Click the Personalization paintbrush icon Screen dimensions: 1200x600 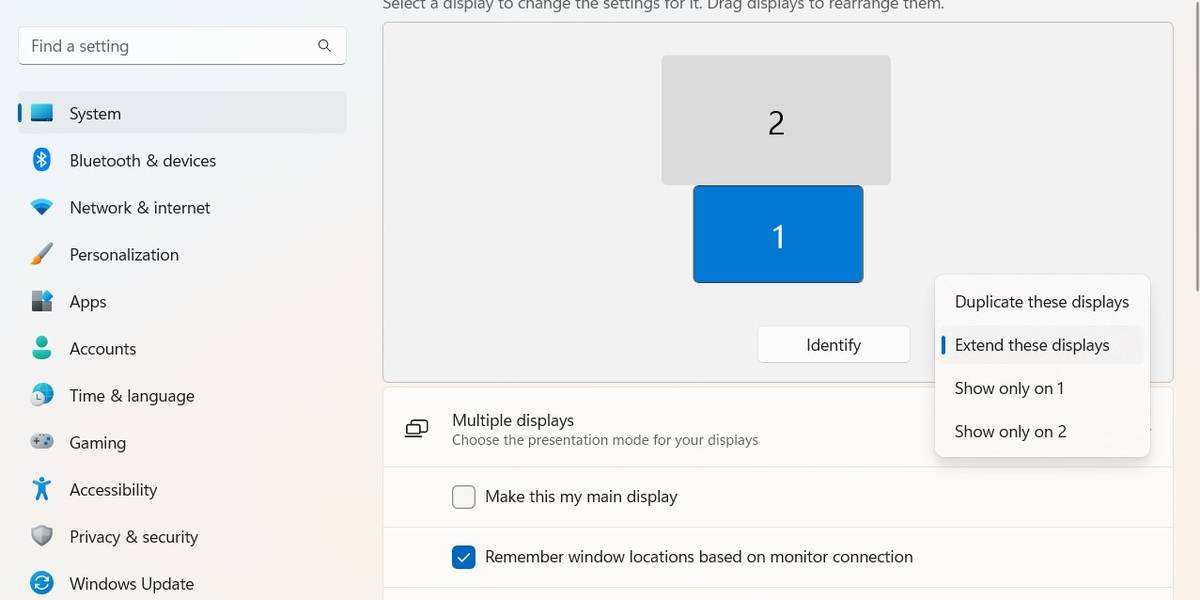pyautogui.click(x=42, y=255)
